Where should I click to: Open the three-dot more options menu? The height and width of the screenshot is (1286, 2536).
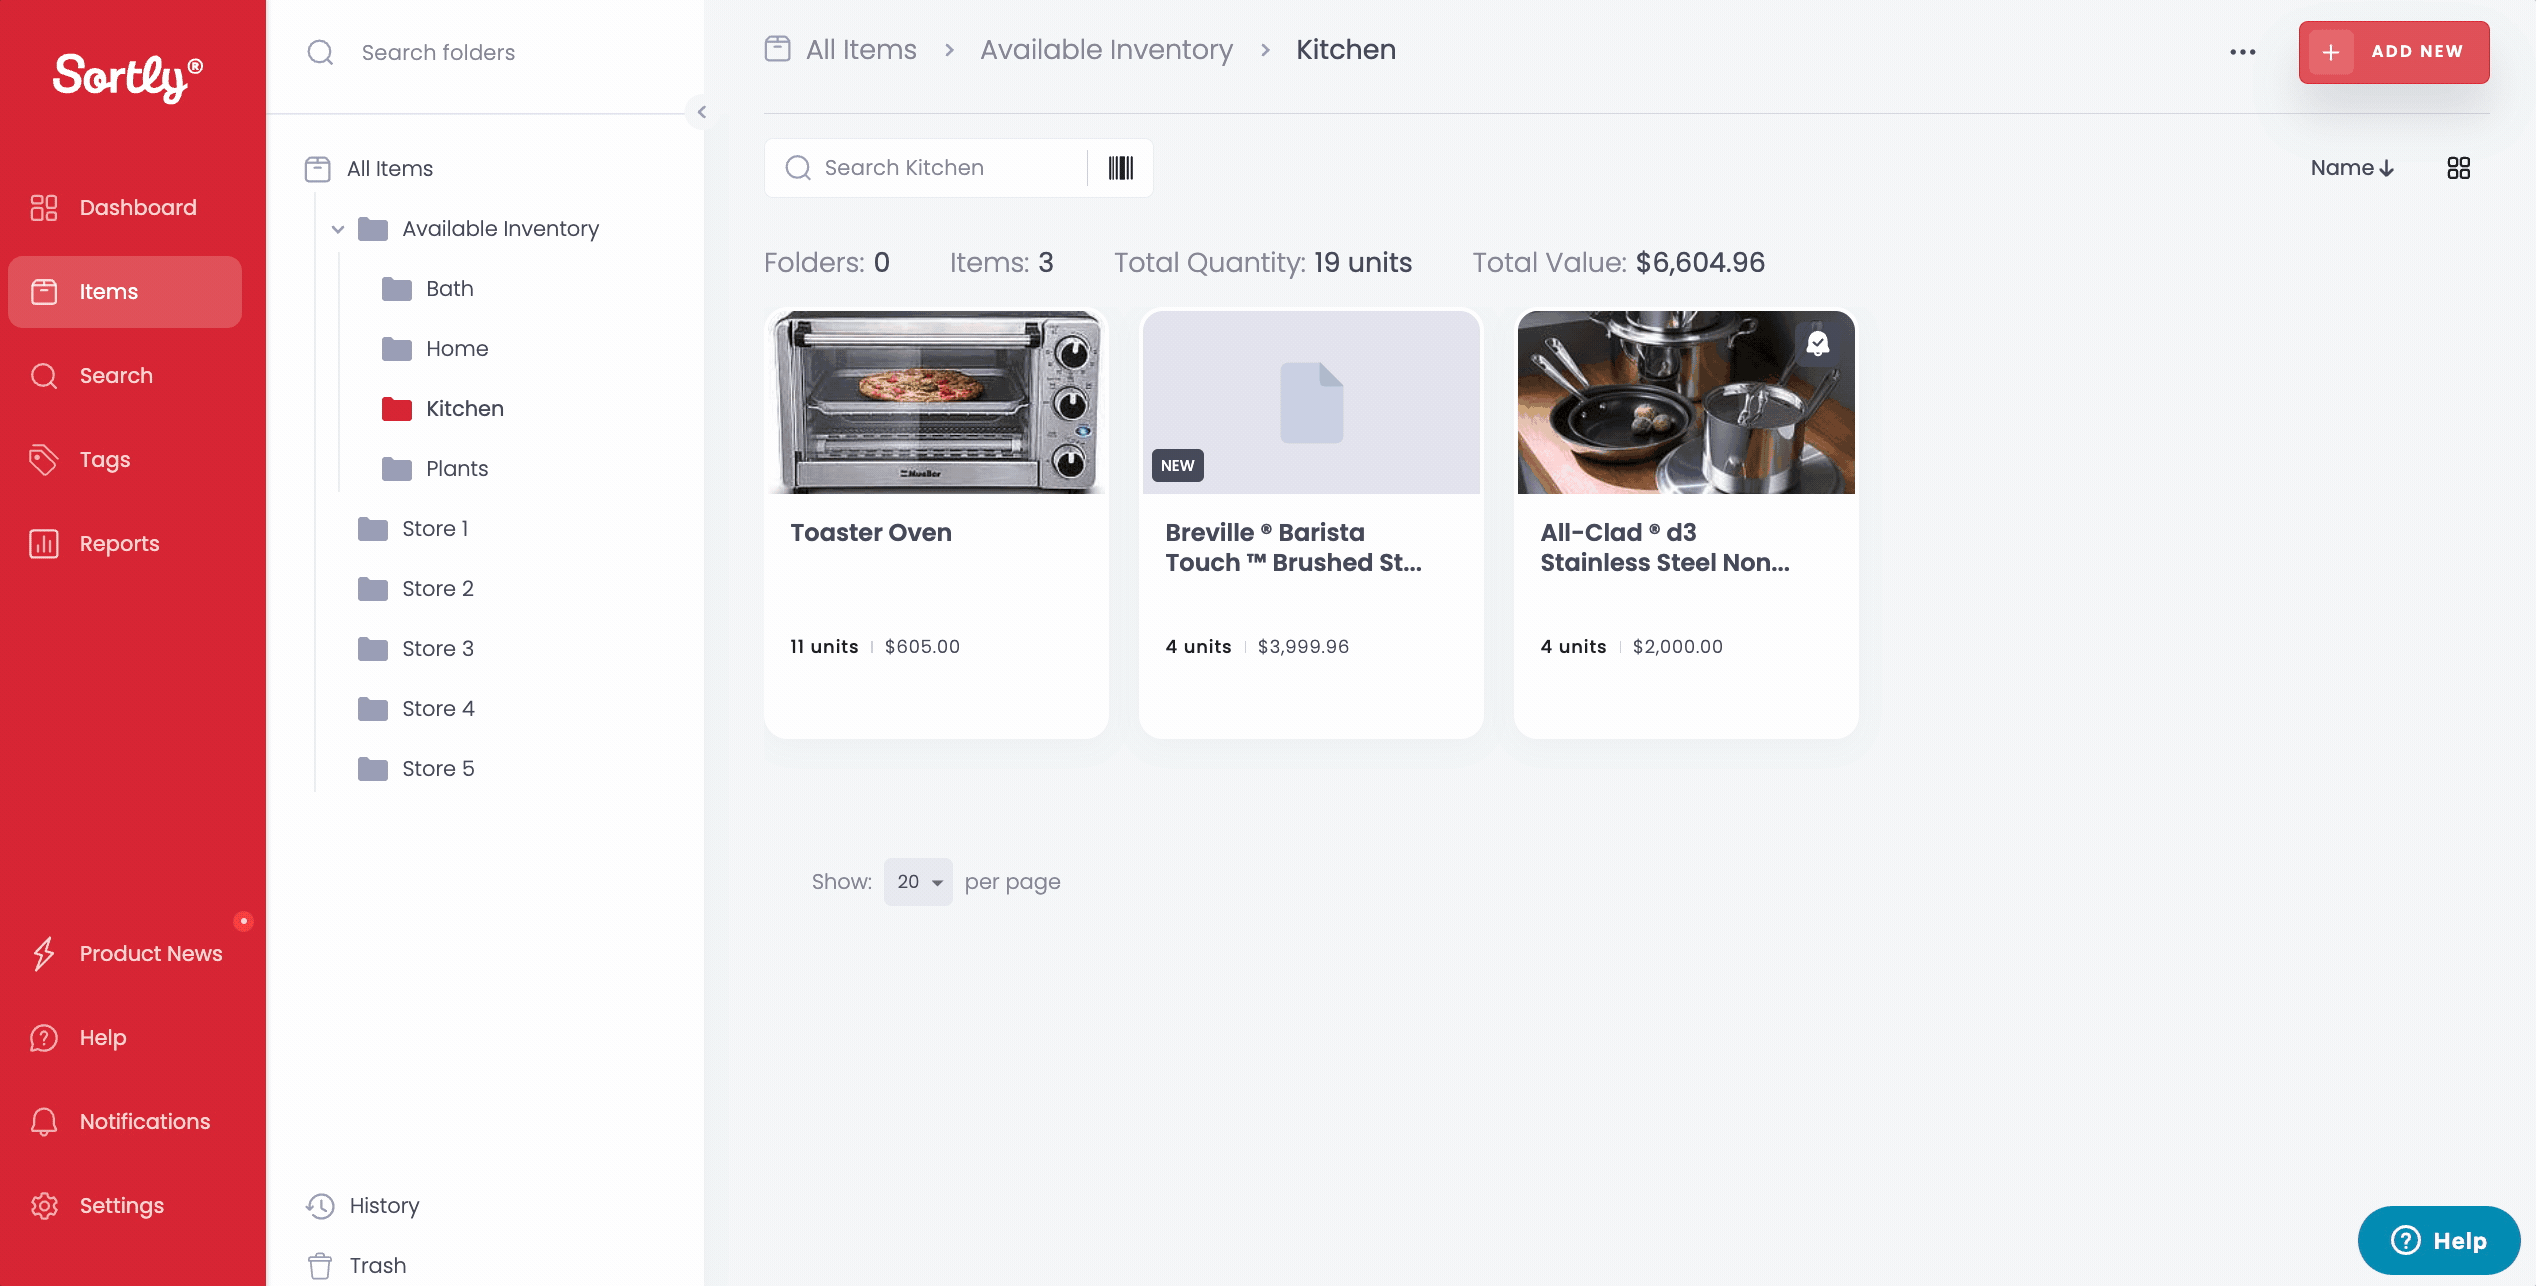(2243, 52)
